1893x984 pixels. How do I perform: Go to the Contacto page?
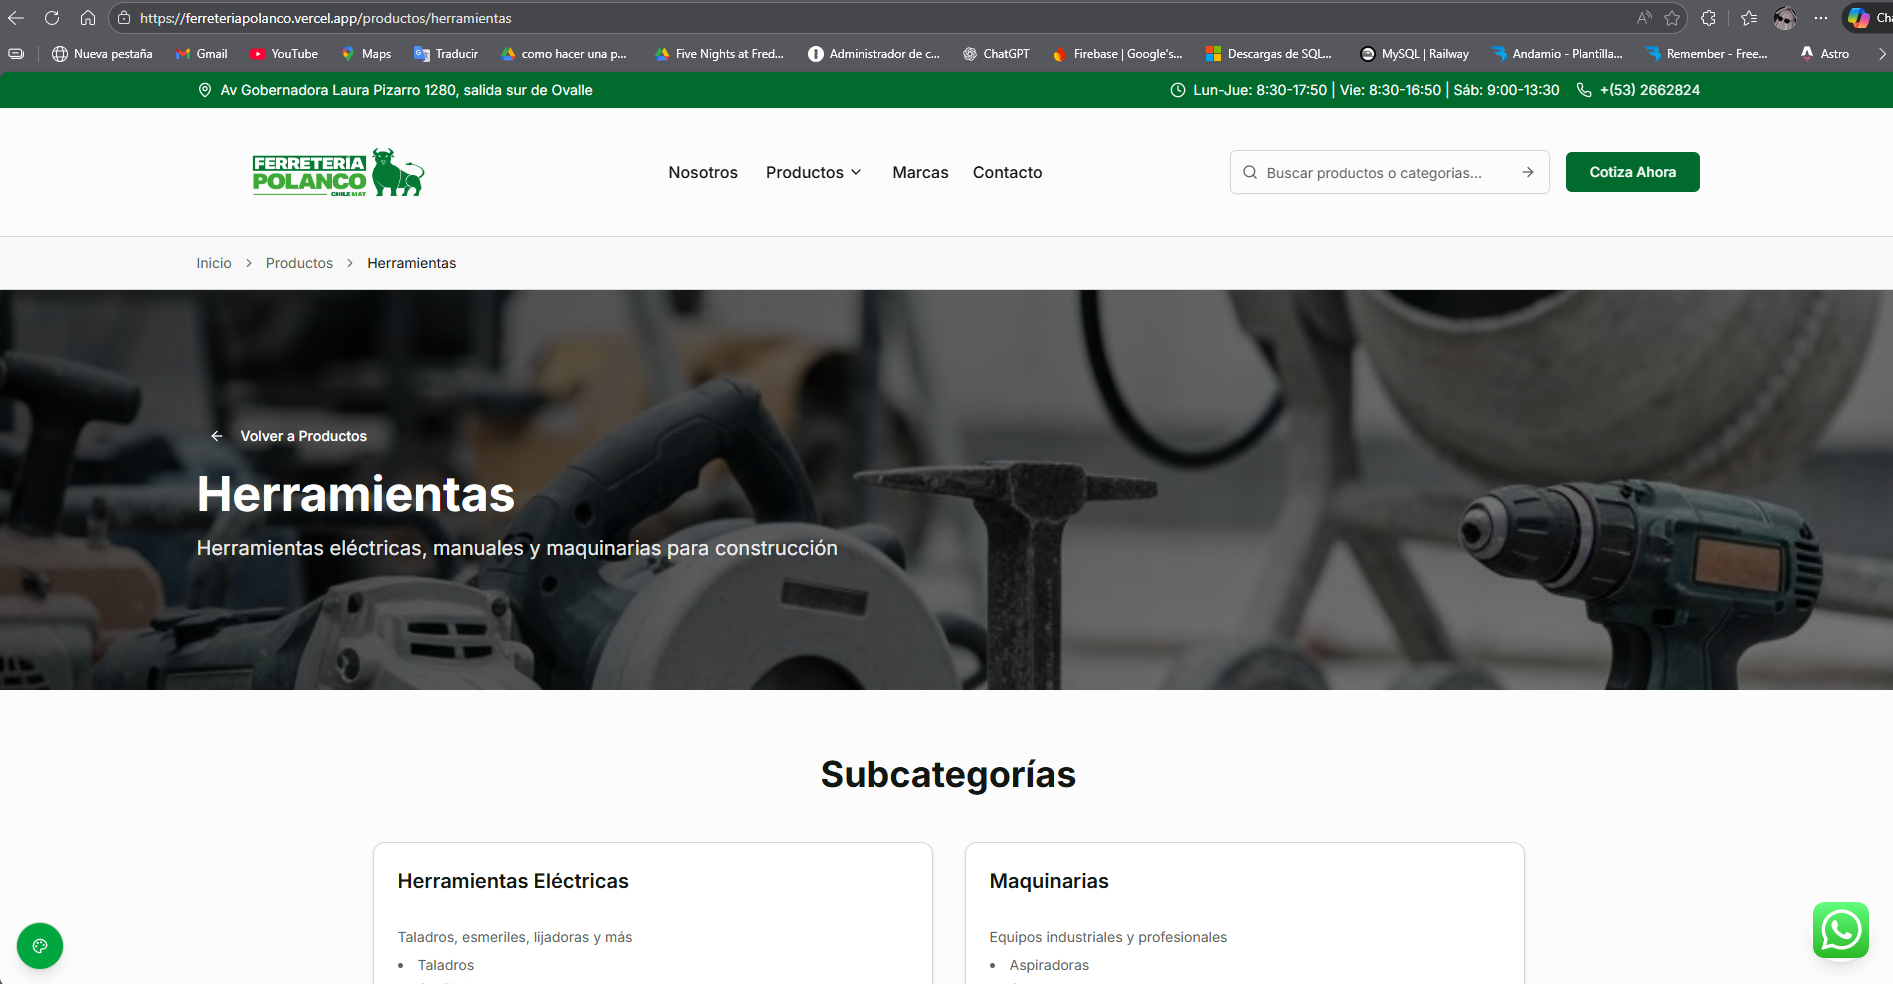click(1007, 172)
